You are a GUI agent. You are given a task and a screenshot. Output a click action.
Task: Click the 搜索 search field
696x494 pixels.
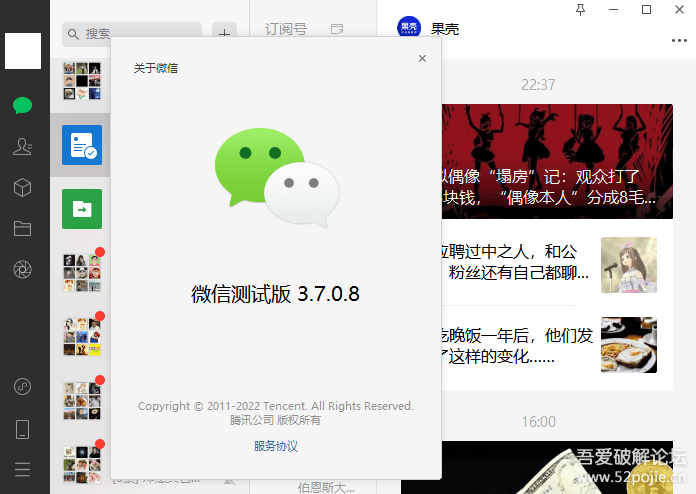[x=132, y=34]
